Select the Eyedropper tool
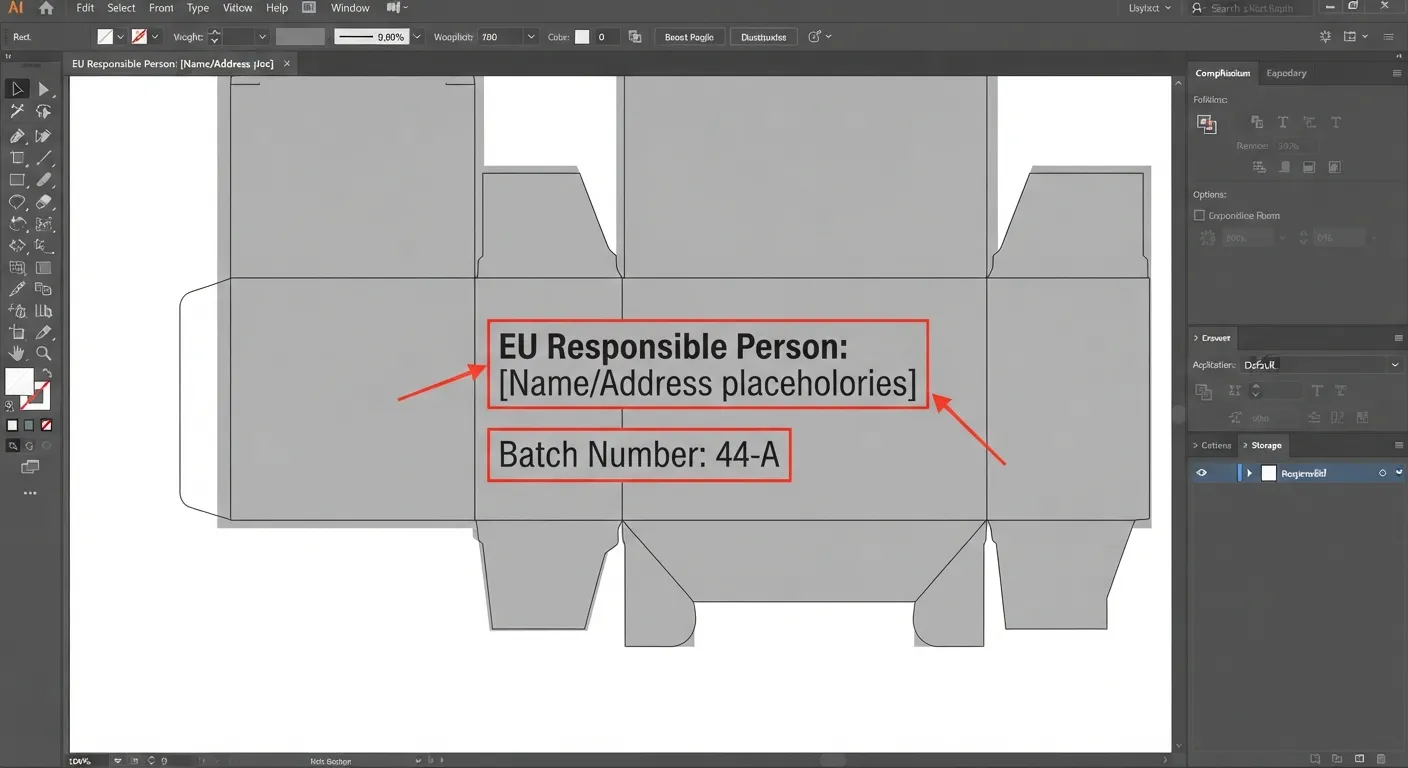Image resolution: width=1408 pixels, height=768 pixels. point(17,289)
